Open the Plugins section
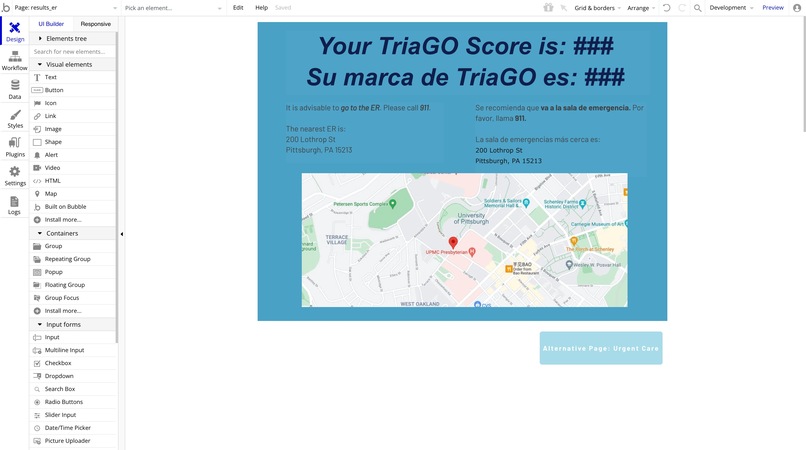The width and height of the screenshot is (806, 450). click(x=15, y=147)
